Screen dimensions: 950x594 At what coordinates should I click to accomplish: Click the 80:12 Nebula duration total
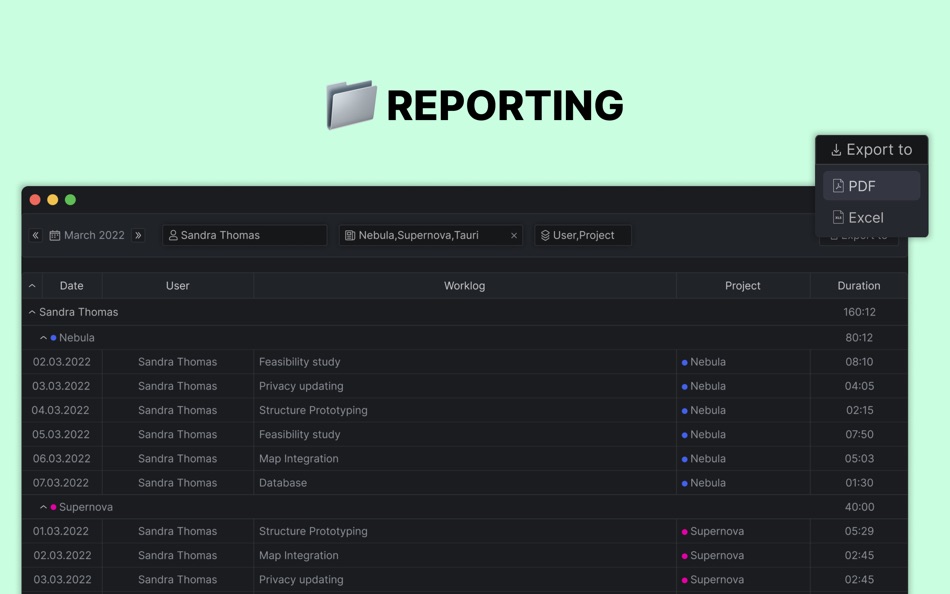click(859, 338)
